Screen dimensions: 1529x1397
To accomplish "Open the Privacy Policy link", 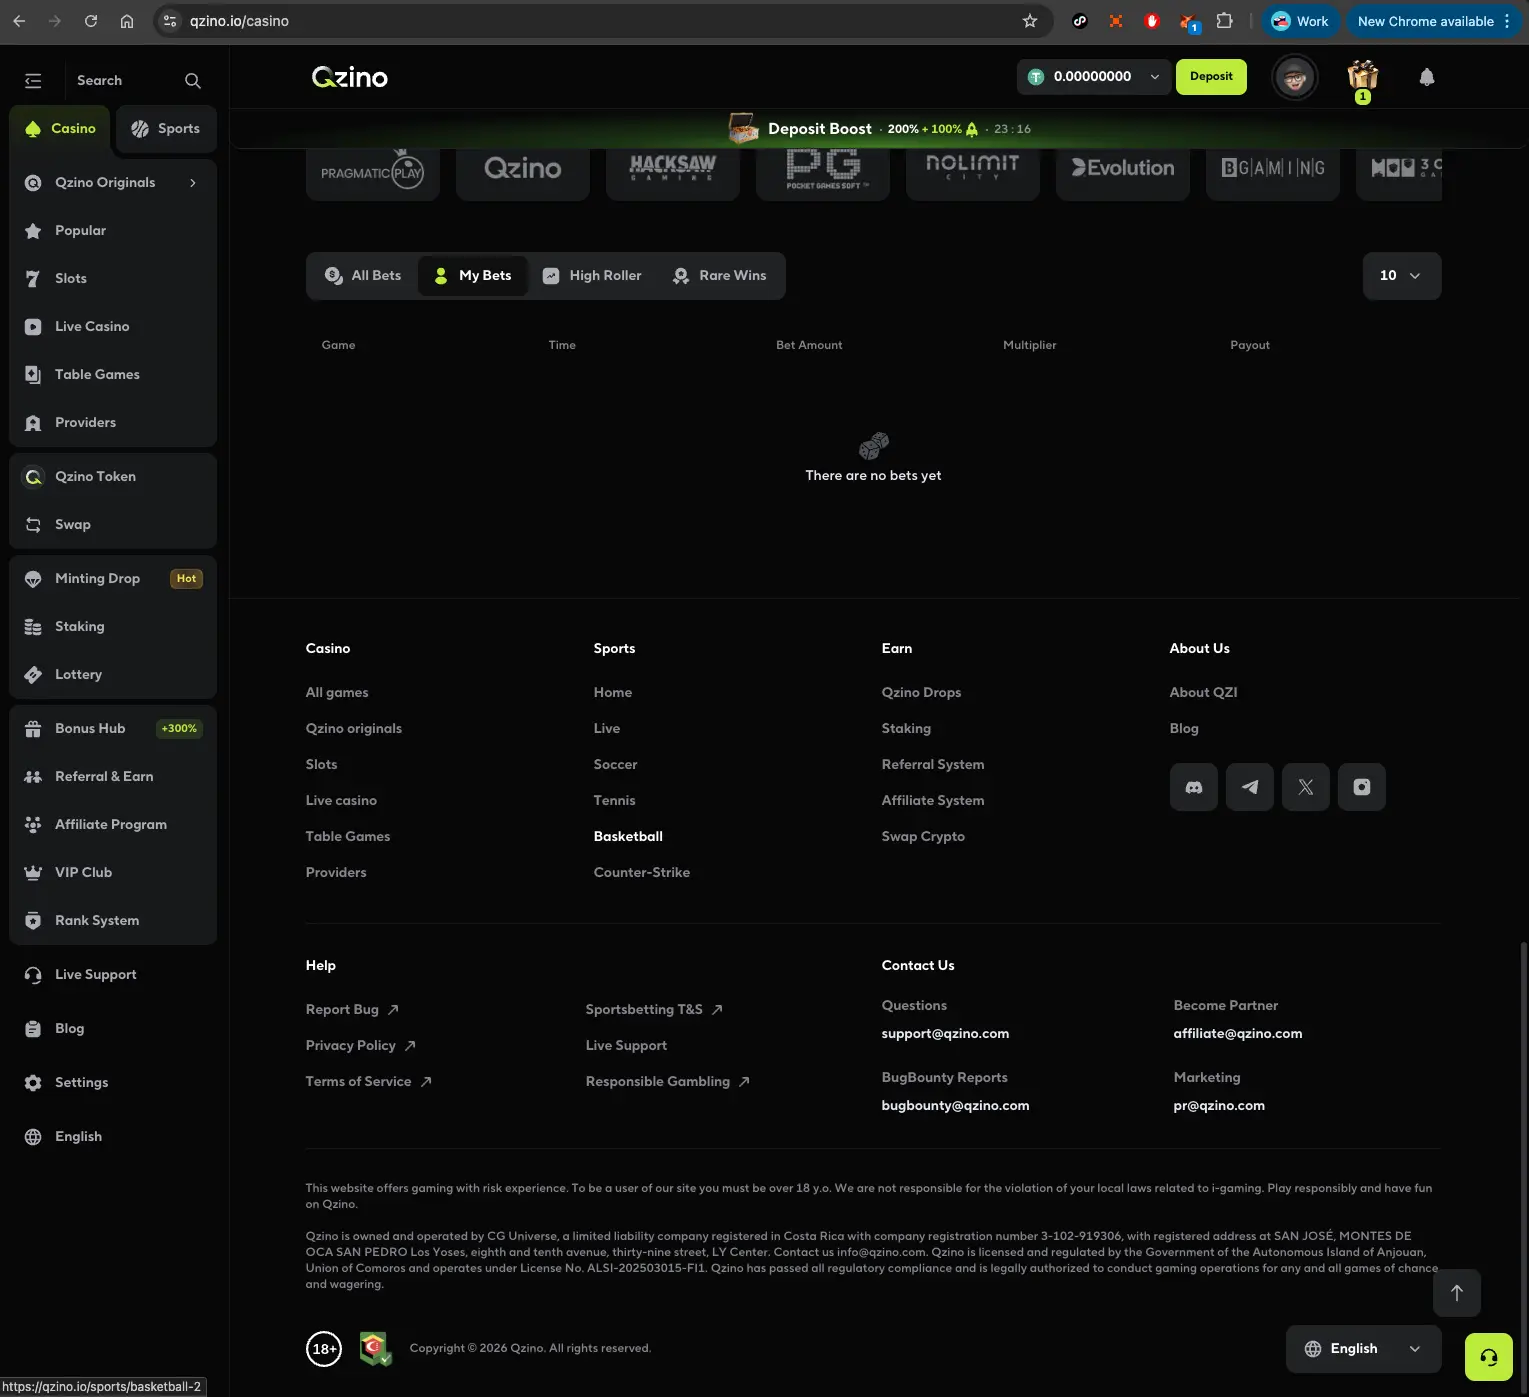I will (361, 1046).
